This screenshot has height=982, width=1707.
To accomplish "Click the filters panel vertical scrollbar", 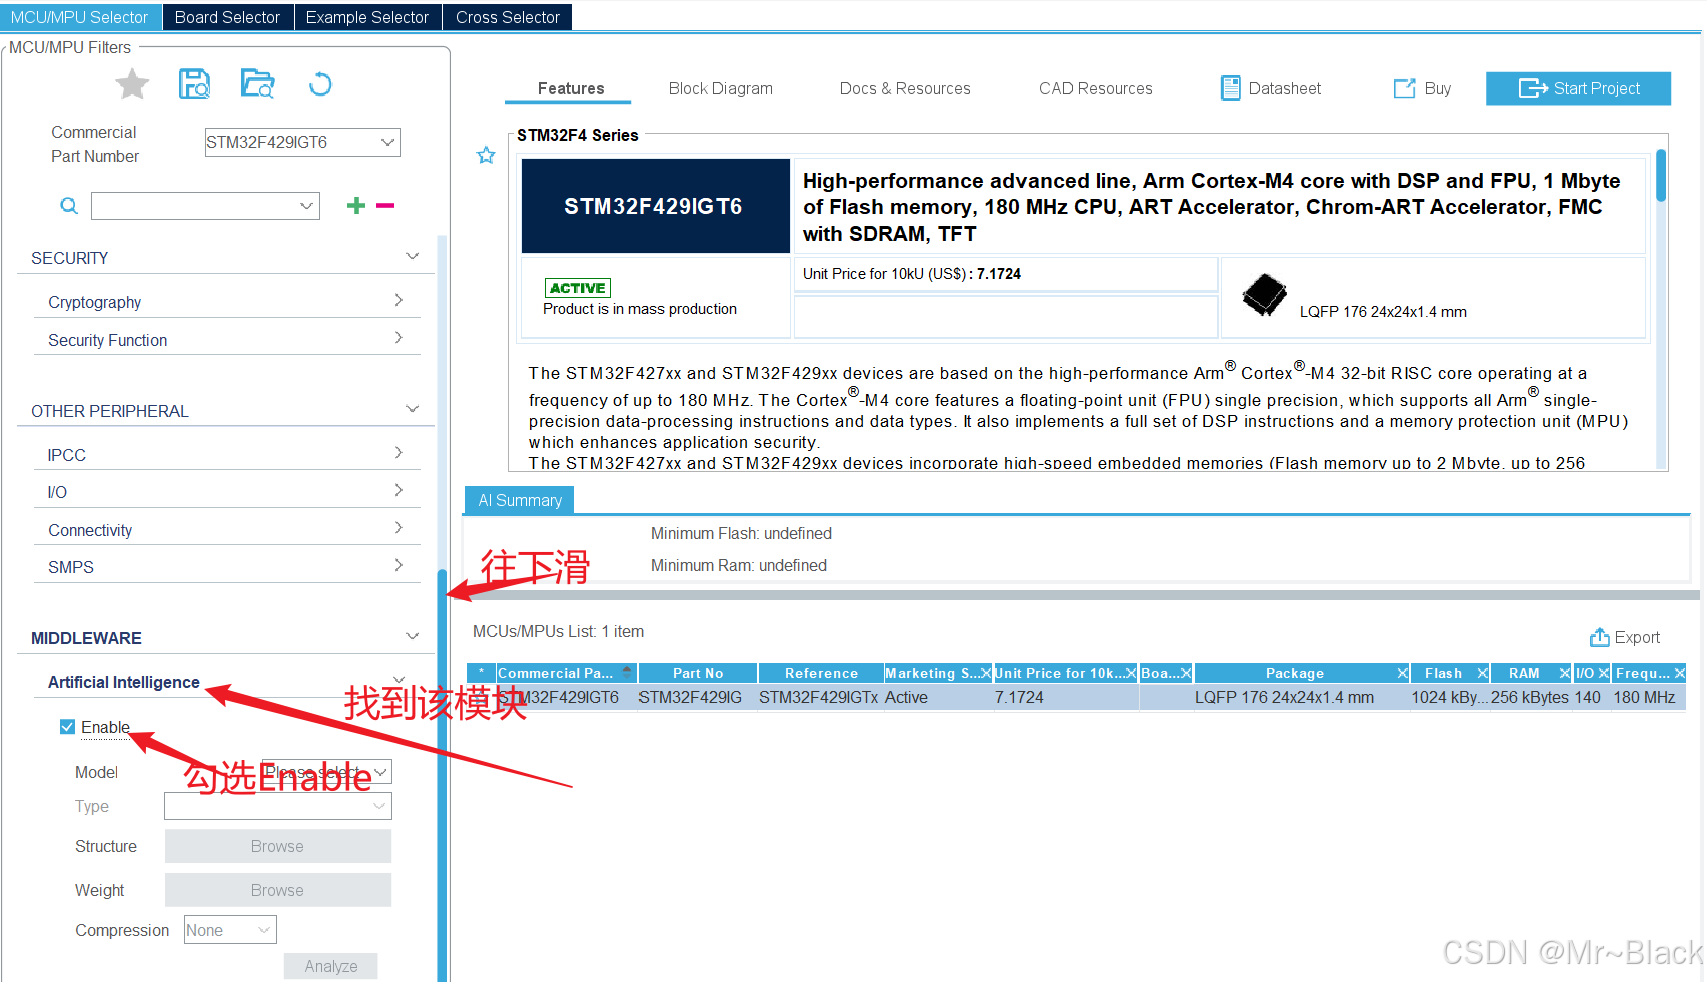I will pos(442,775).
